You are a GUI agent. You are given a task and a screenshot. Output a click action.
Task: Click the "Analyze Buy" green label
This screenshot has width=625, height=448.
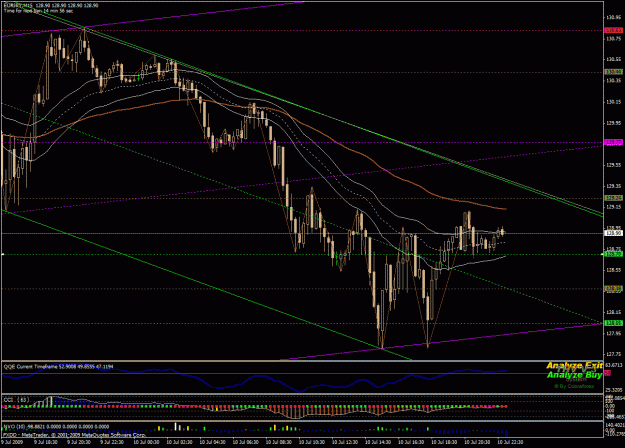coord(574,375)
